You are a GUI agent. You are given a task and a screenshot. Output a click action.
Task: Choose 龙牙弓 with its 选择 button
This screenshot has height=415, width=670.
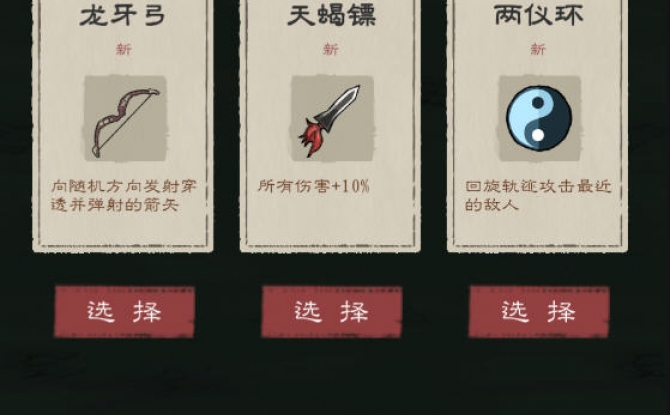pyautogui.click(x=124, y=312)
